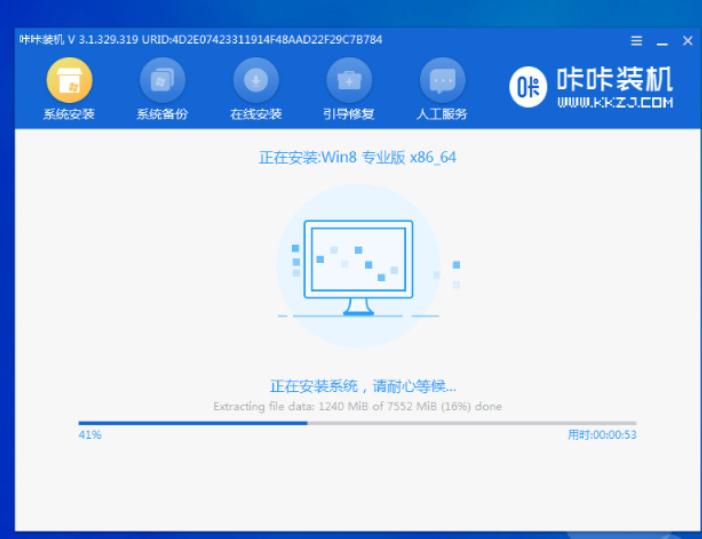The width and height of the screenshot is (702, 539).
Task: Open the 系统备份 icon
Action: [162, 80]
